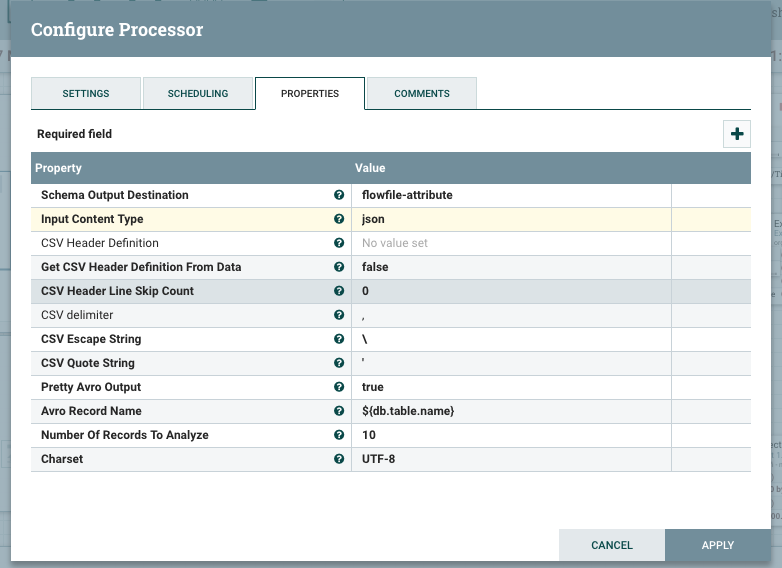
Task: Click help icon for Schema Output Destination
Action: (x=339, y=195)
